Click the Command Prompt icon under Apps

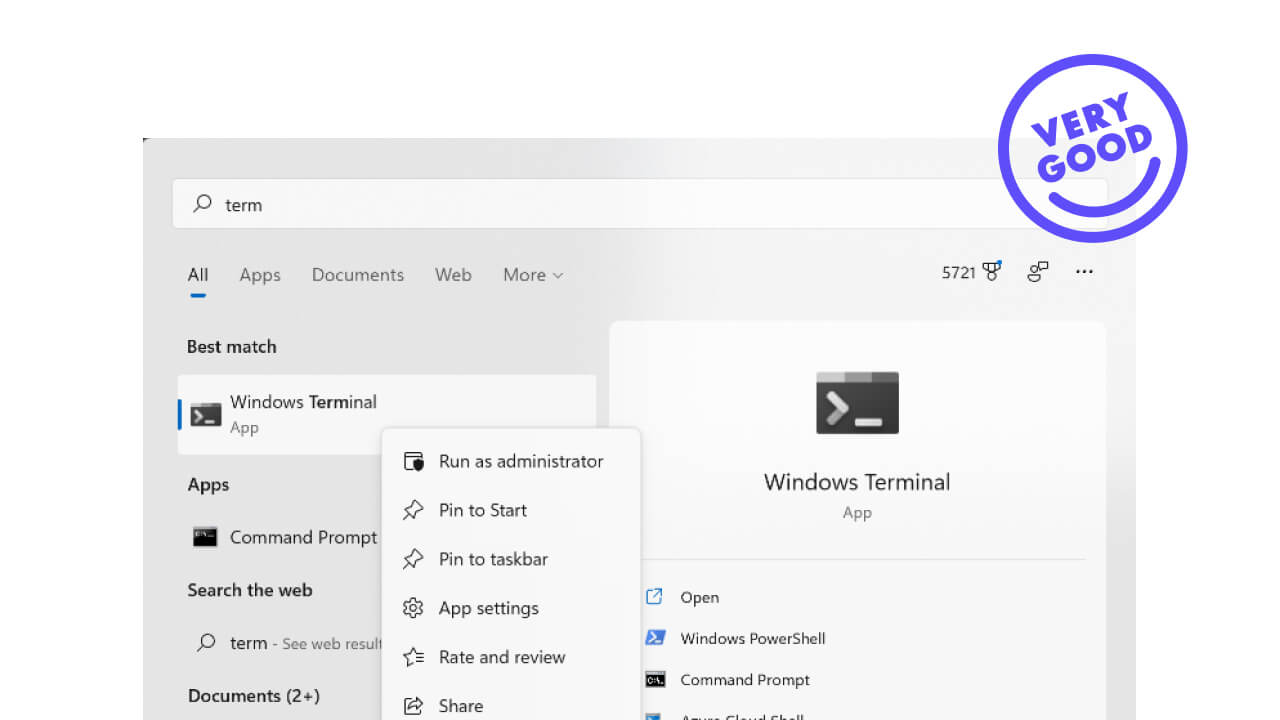pyautogui.click(x=205, y=537)
